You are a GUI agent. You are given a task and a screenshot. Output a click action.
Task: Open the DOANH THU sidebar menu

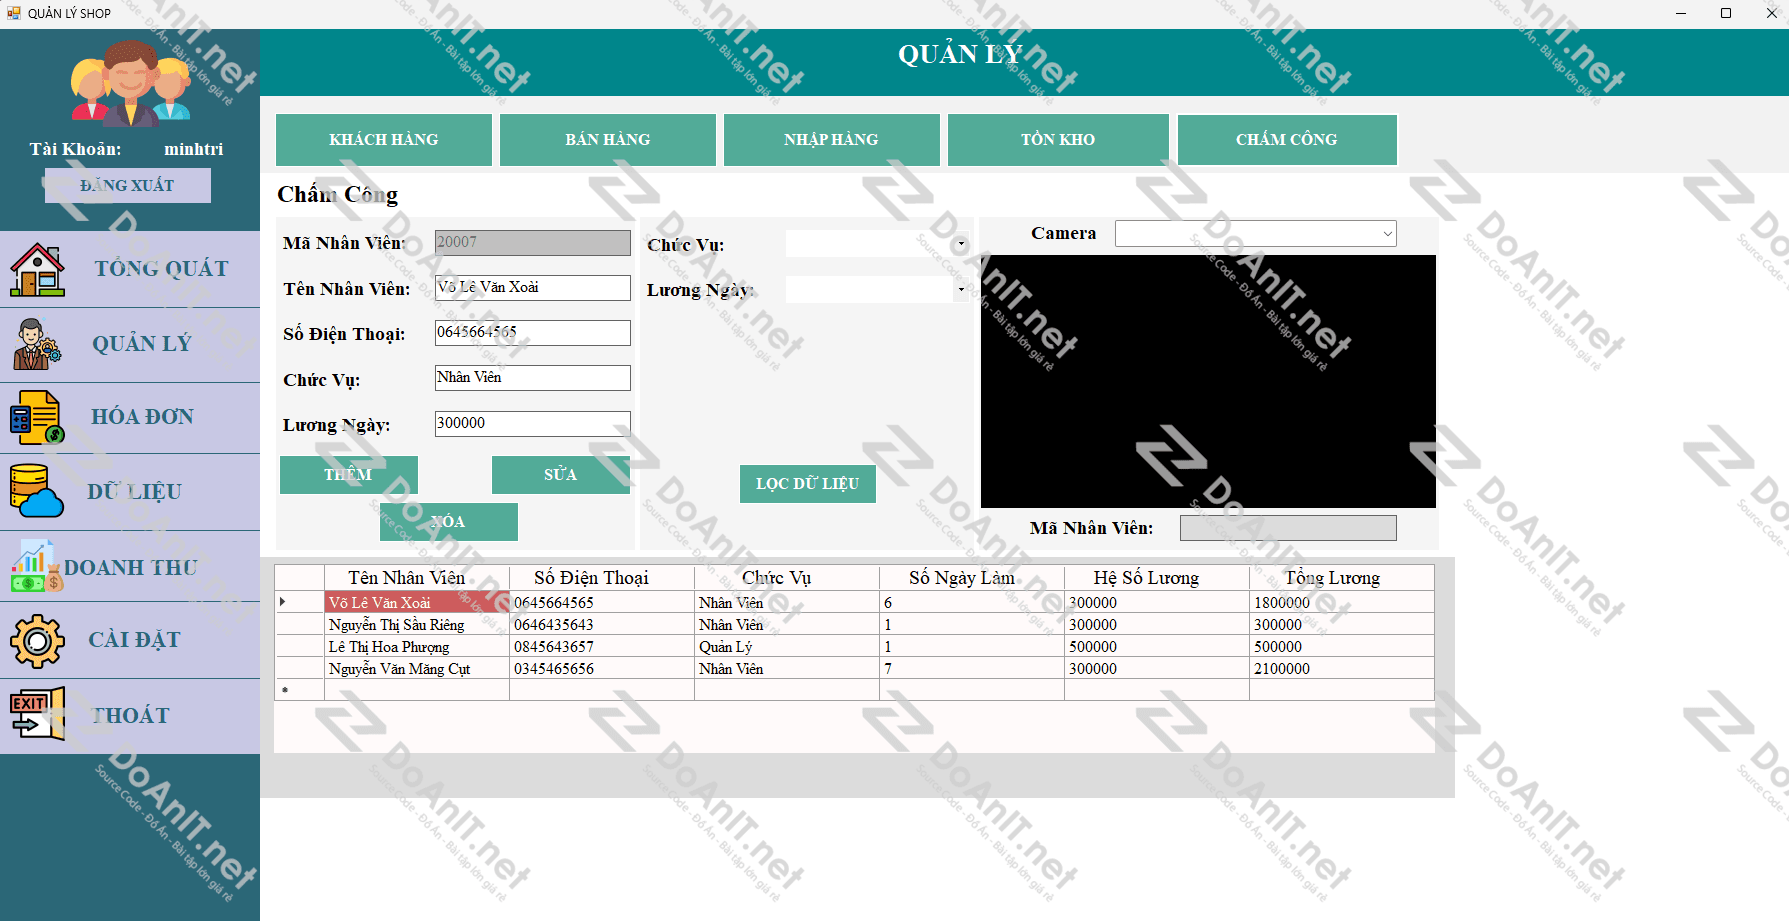130,567
